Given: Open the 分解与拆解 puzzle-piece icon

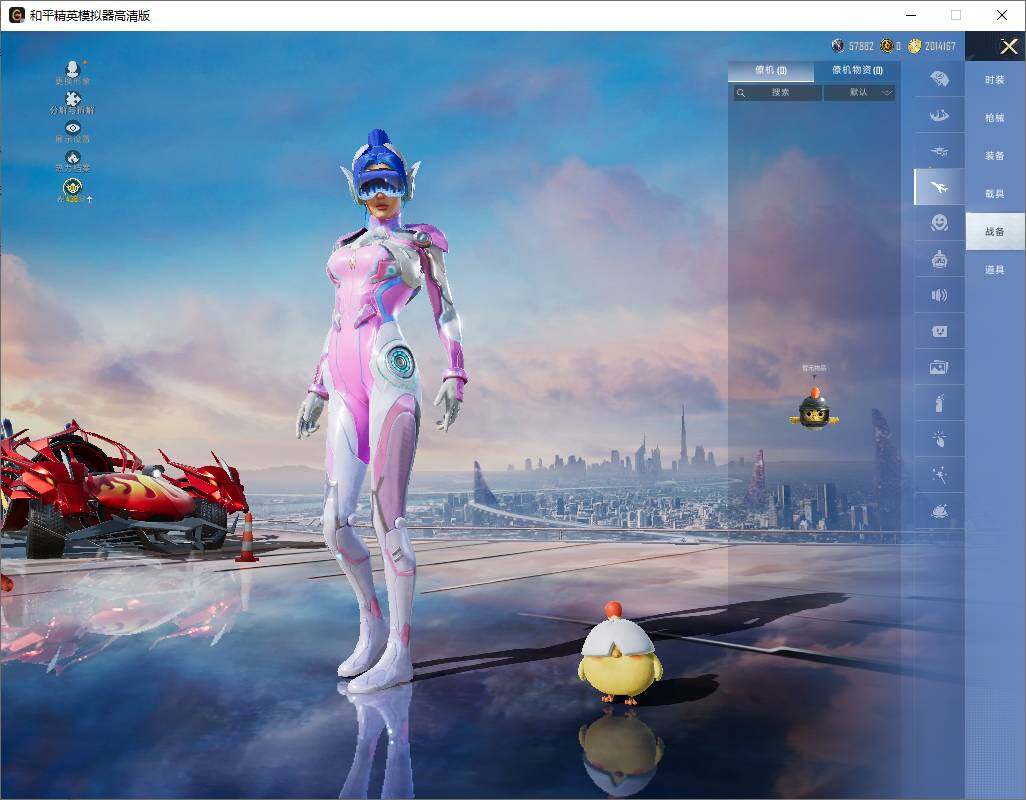Looking at the screenshot, I should click(73, 103).
